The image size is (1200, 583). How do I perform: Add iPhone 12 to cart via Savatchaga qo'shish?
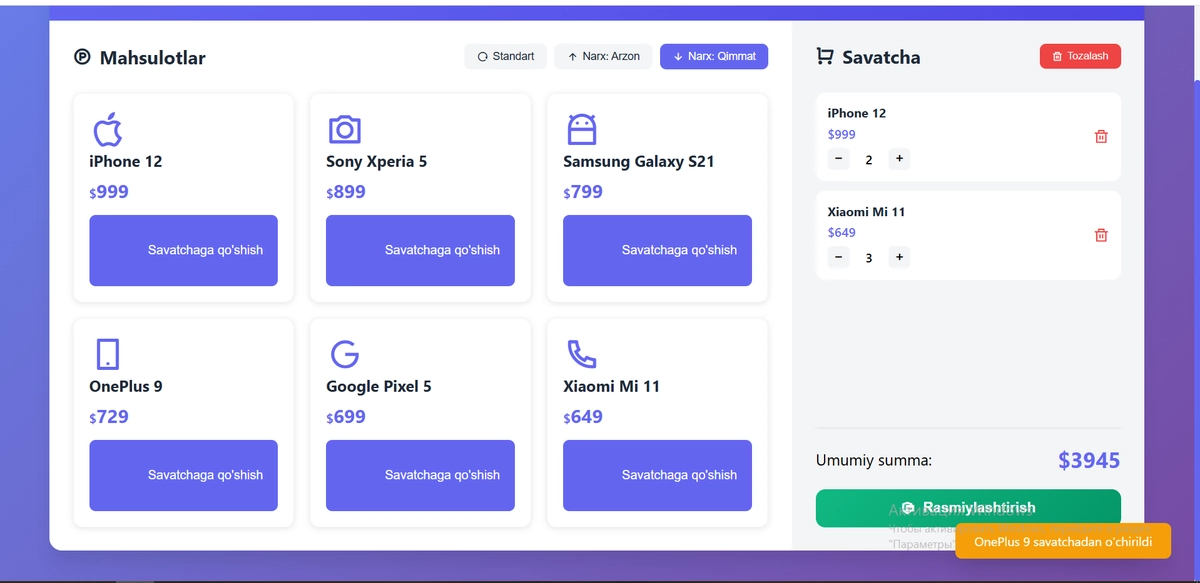pyautogui.click(x=183, y=250)
